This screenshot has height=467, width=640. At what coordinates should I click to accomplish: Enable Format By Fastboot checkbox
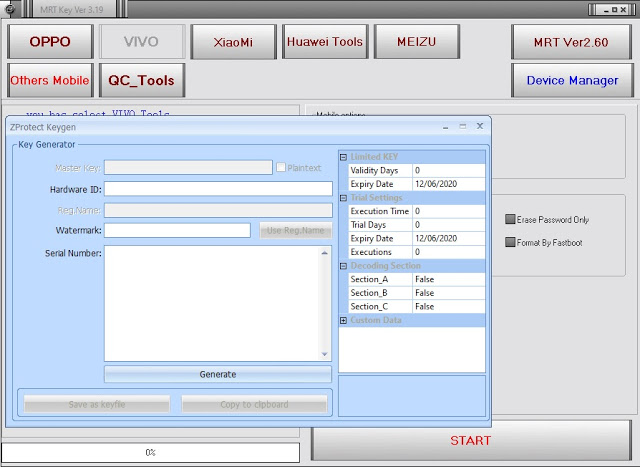click(510, 242)
